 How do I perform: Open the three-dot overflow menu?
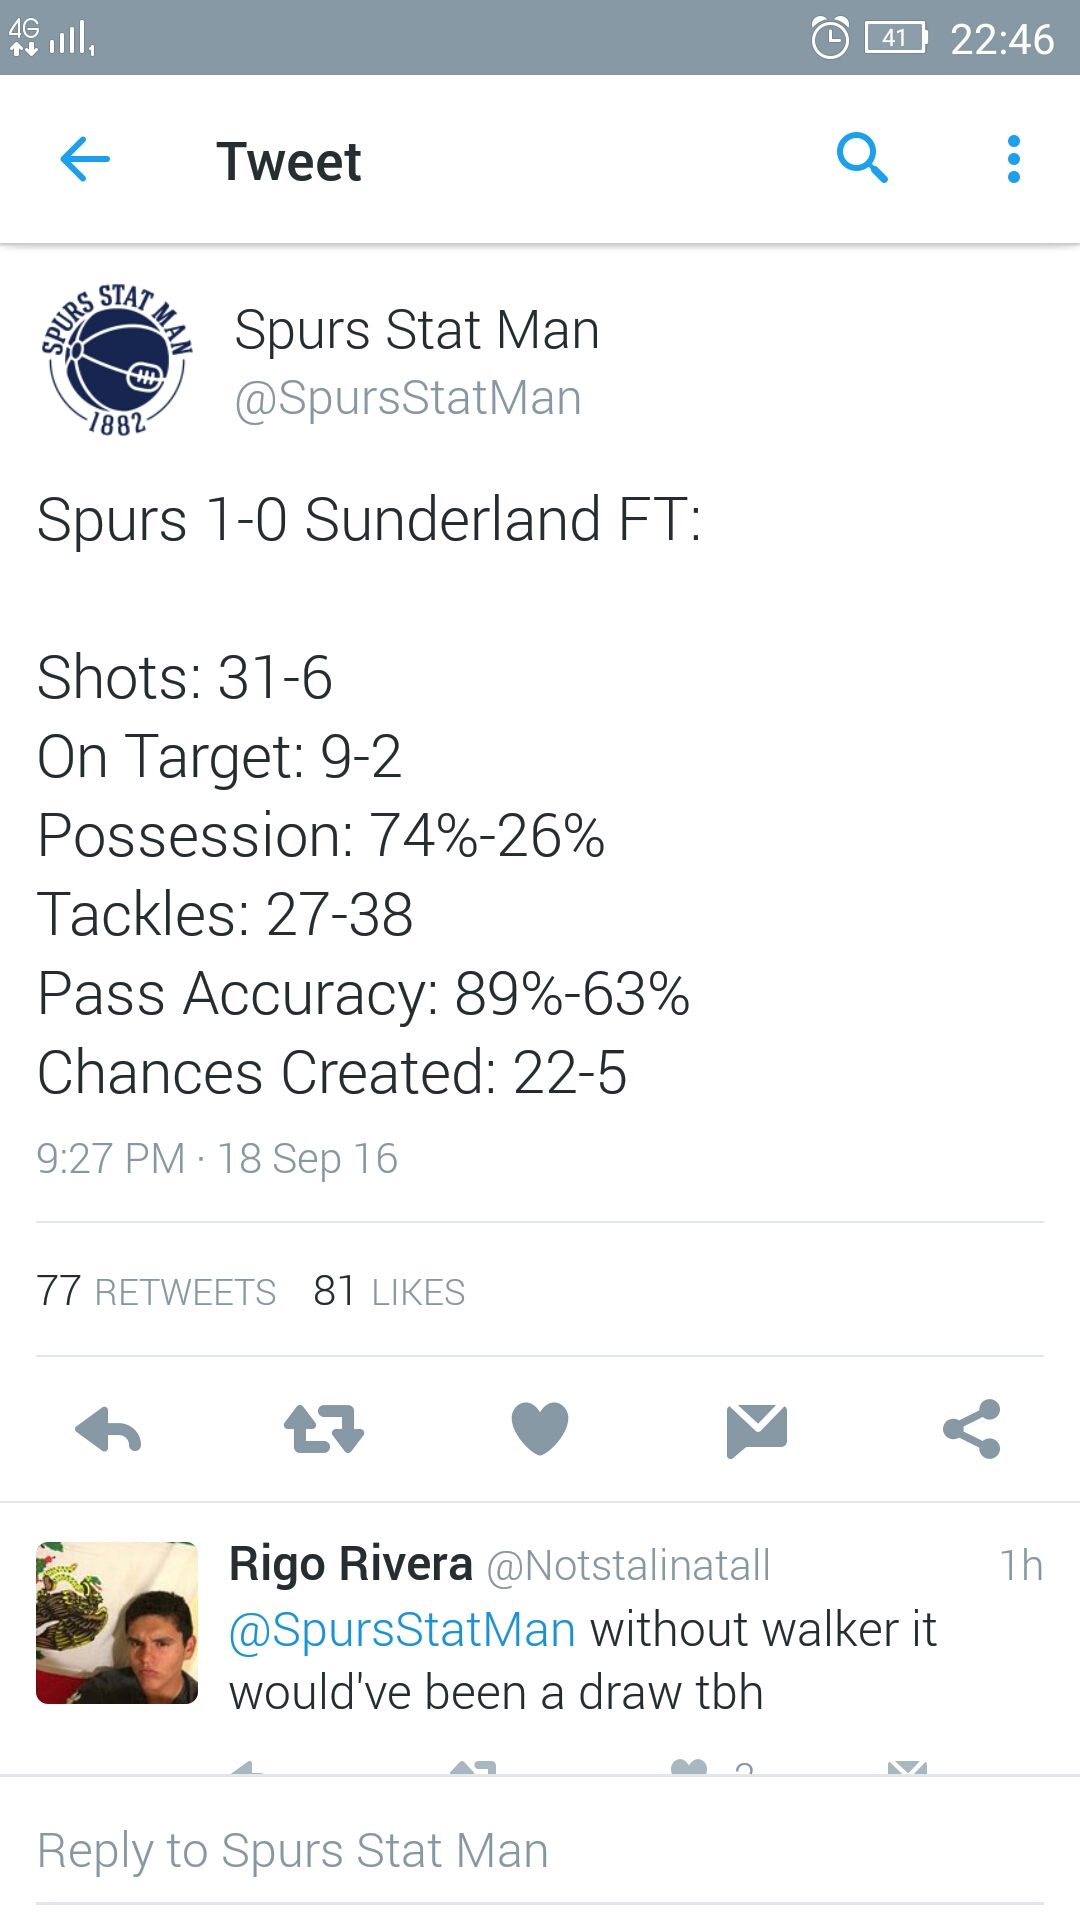pos(1013,160)
